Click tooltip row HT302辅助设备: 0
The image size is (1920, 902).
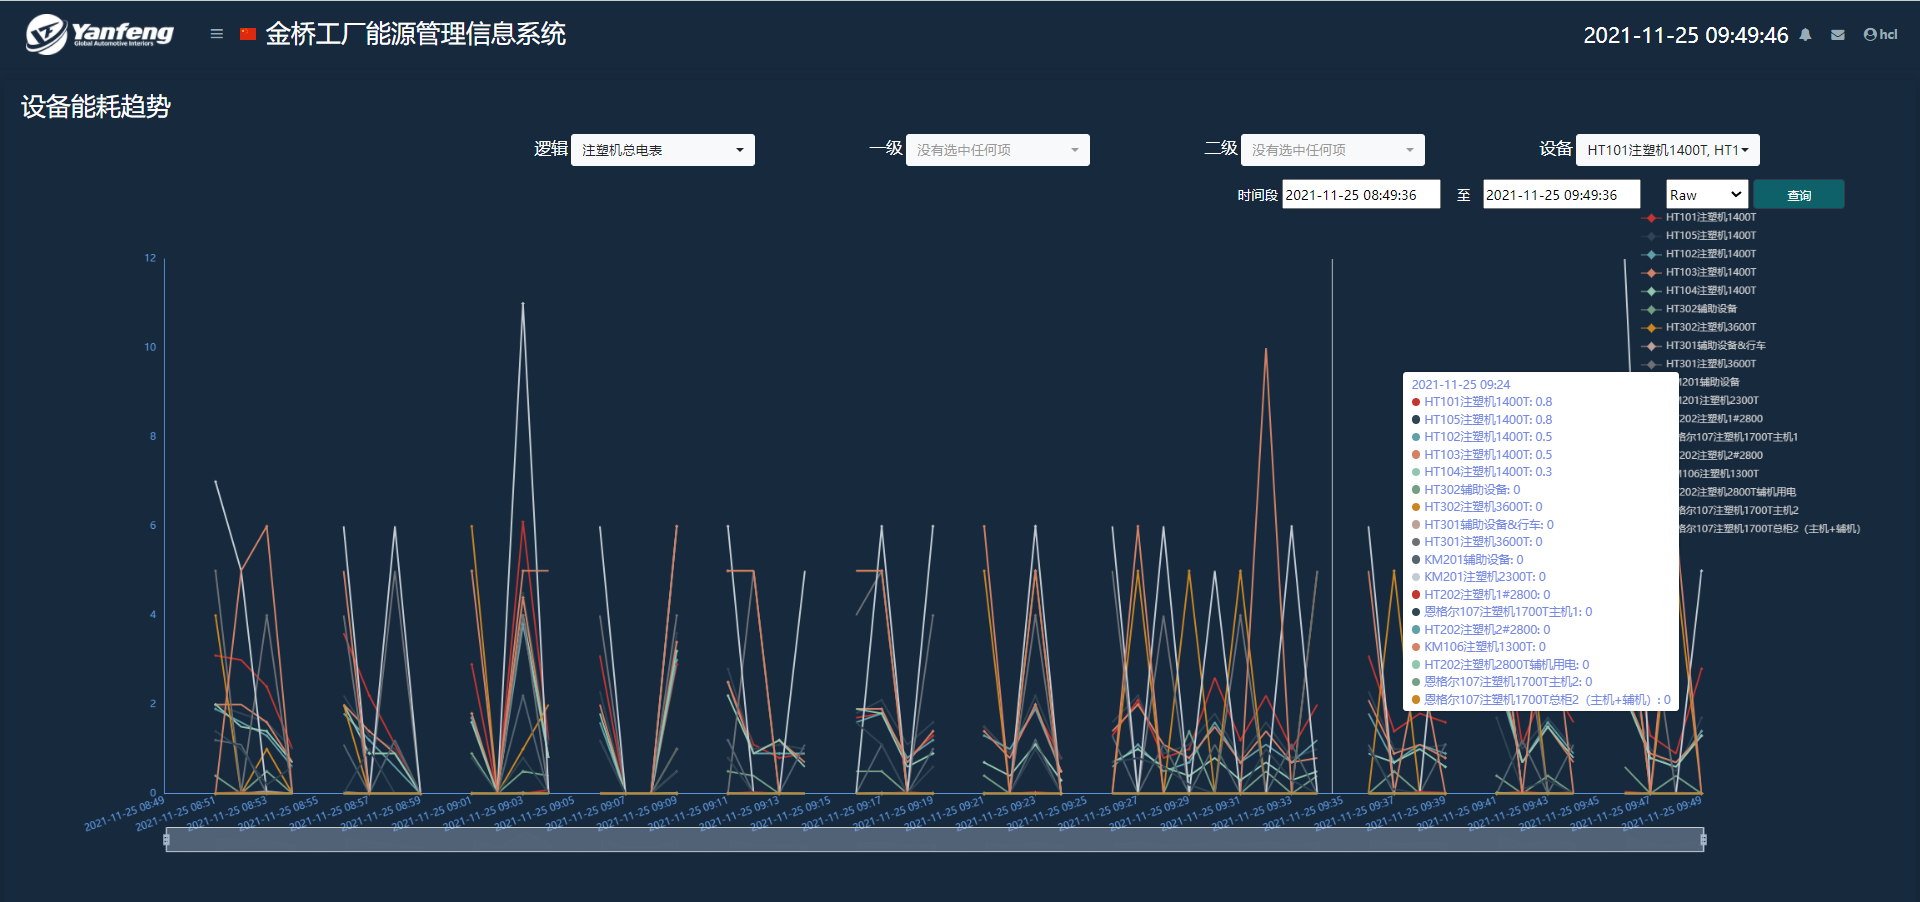(x=1466, y=490)
